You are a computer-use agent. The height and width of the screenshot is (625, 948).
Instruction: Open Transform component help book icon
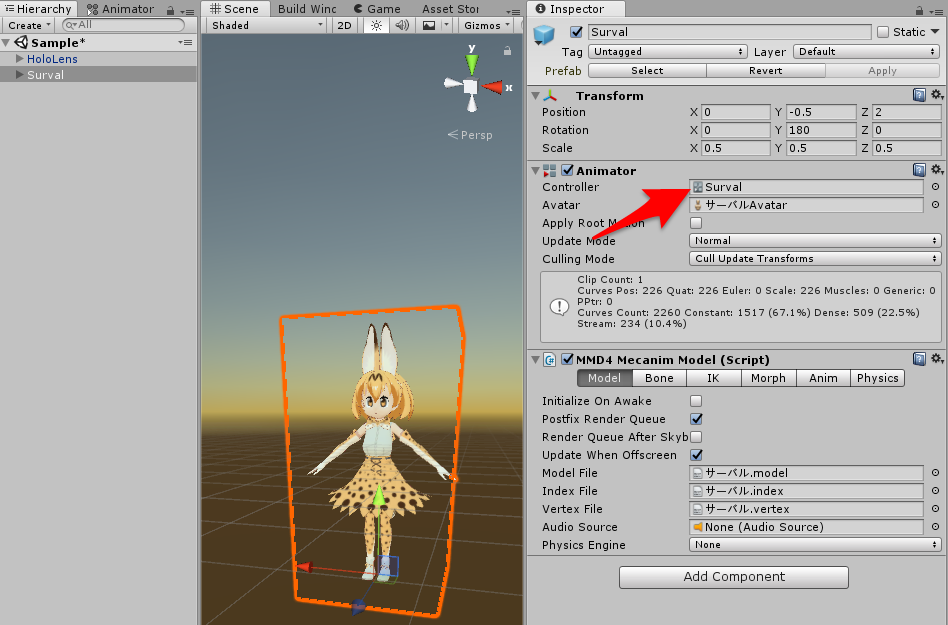[x=919, y=95]
